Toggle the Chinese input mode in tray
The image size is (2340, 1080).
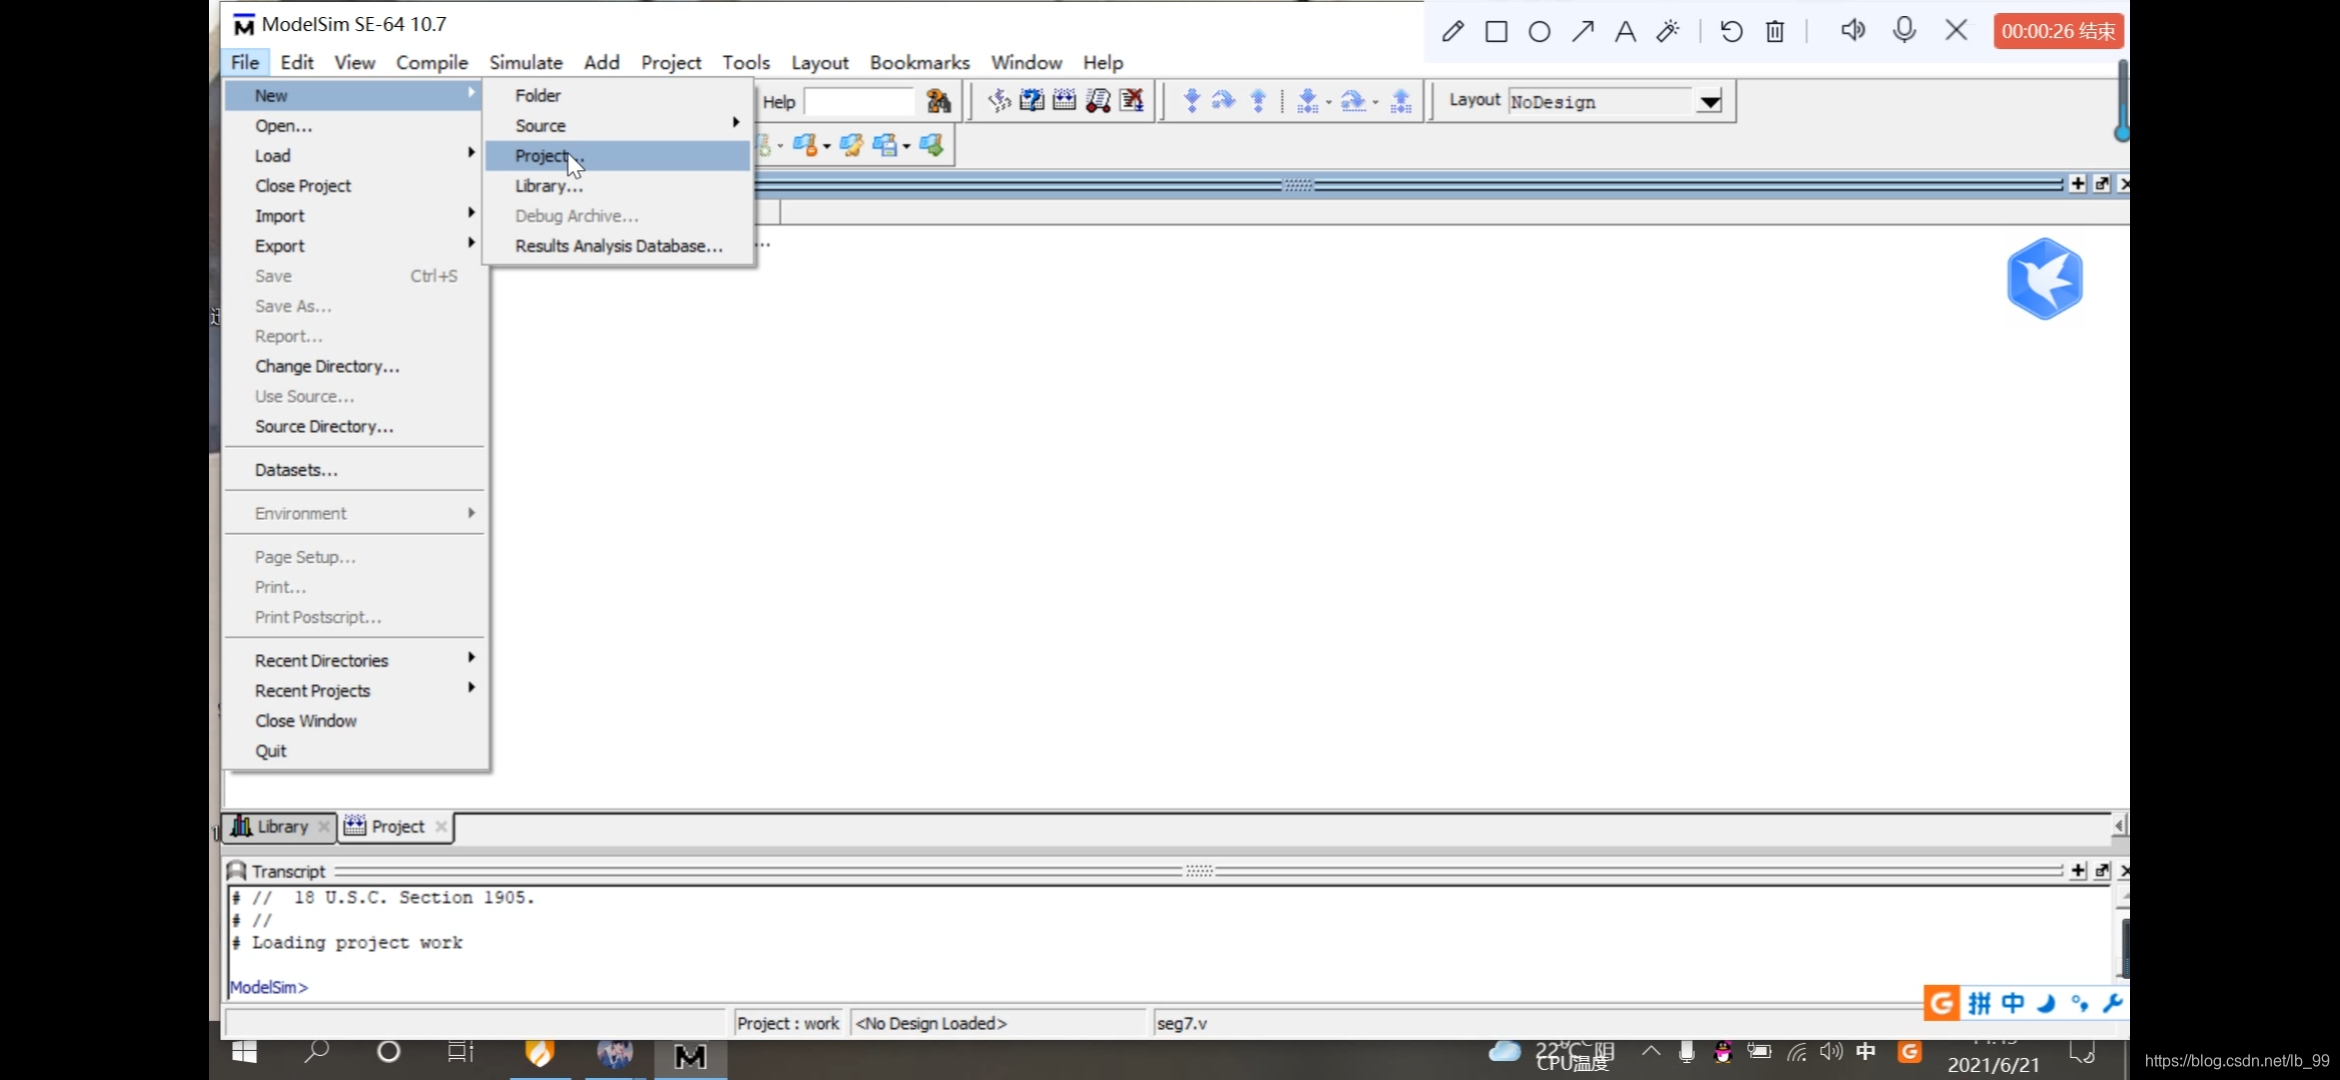tap(1865, 1051)
